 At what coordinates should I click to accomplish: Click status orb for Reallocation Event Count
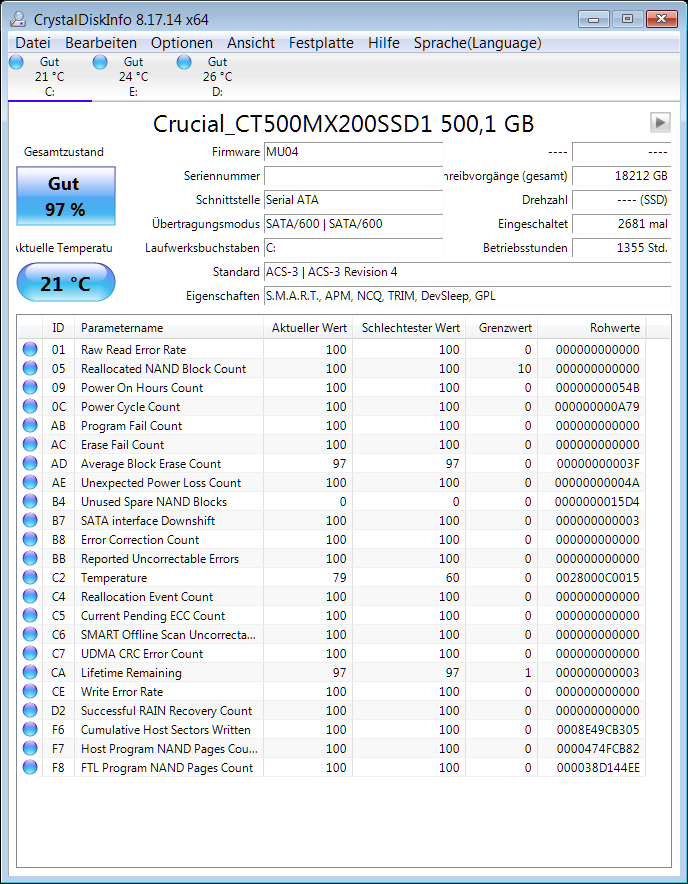click(30, 596)
